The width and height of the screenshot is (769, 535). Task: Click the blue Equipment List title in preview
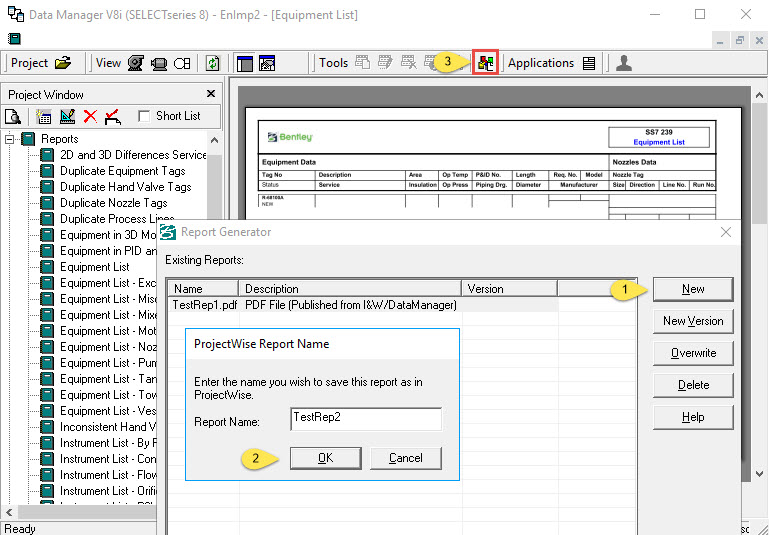659,142
